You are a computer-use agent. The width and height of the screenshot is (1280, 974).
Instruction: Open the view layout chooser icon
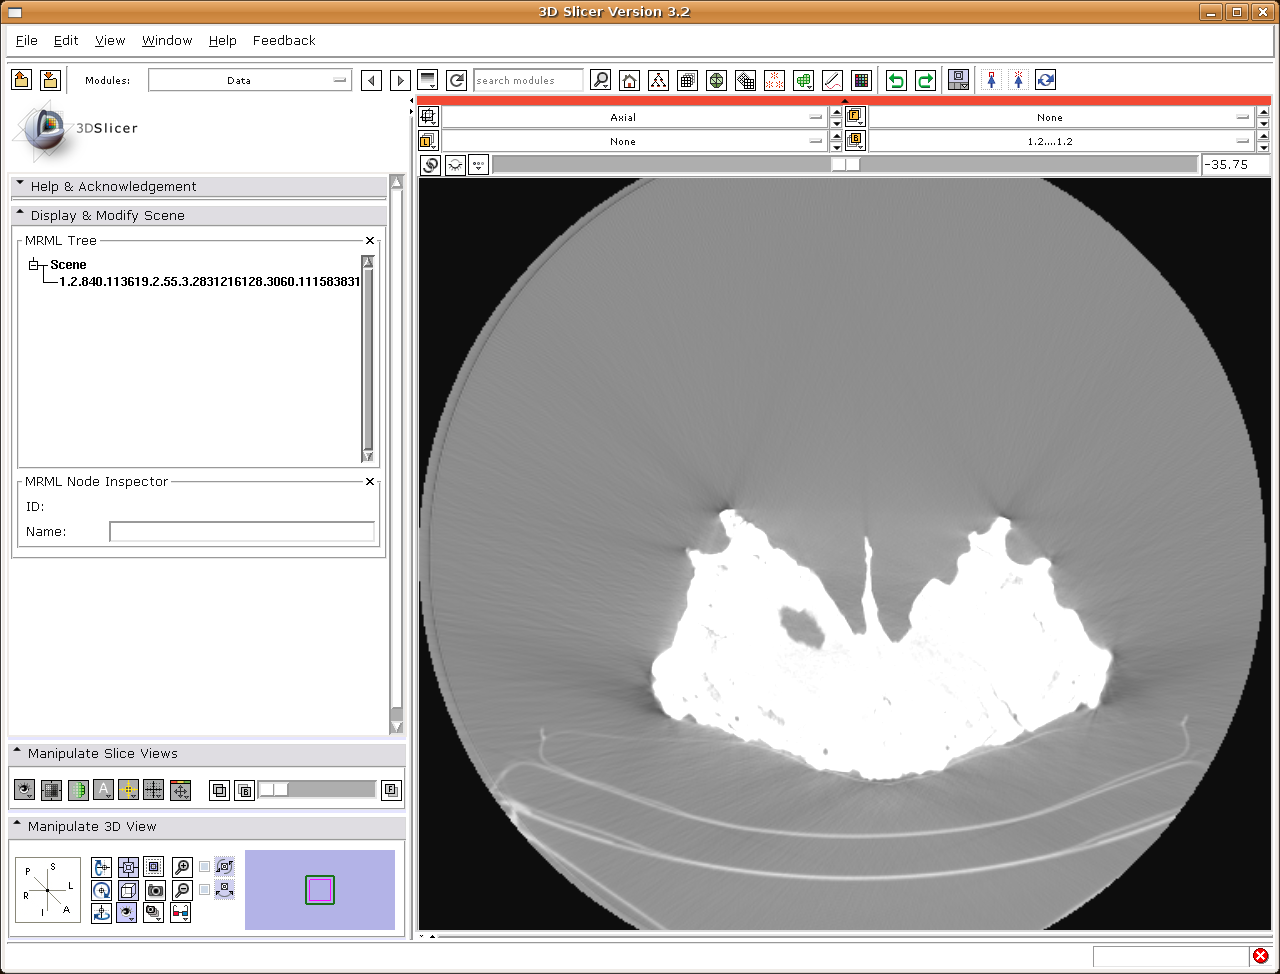959,80
